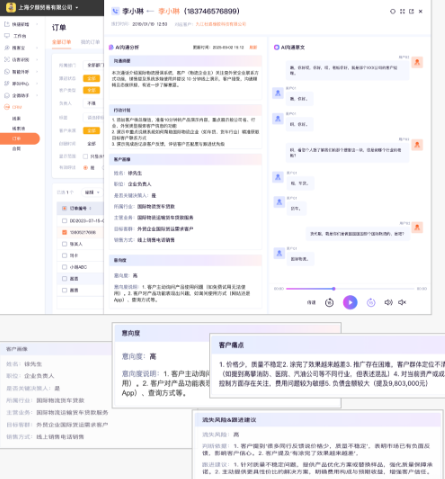Click the volume speaker icon
The width and height of the screenshot is (445, 479).
pos(388,302)
